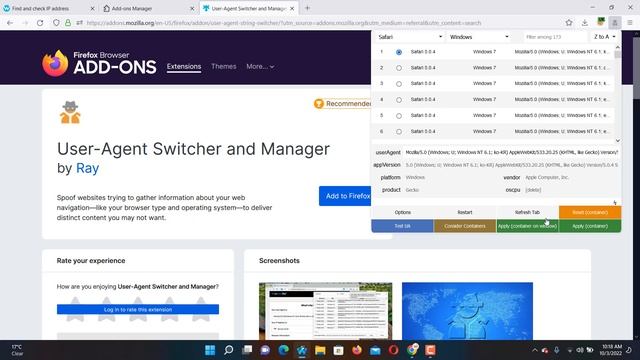Select radio button for row 1 Safari 5.0.4
640x360 pixels.
click(x=399, y=52)
